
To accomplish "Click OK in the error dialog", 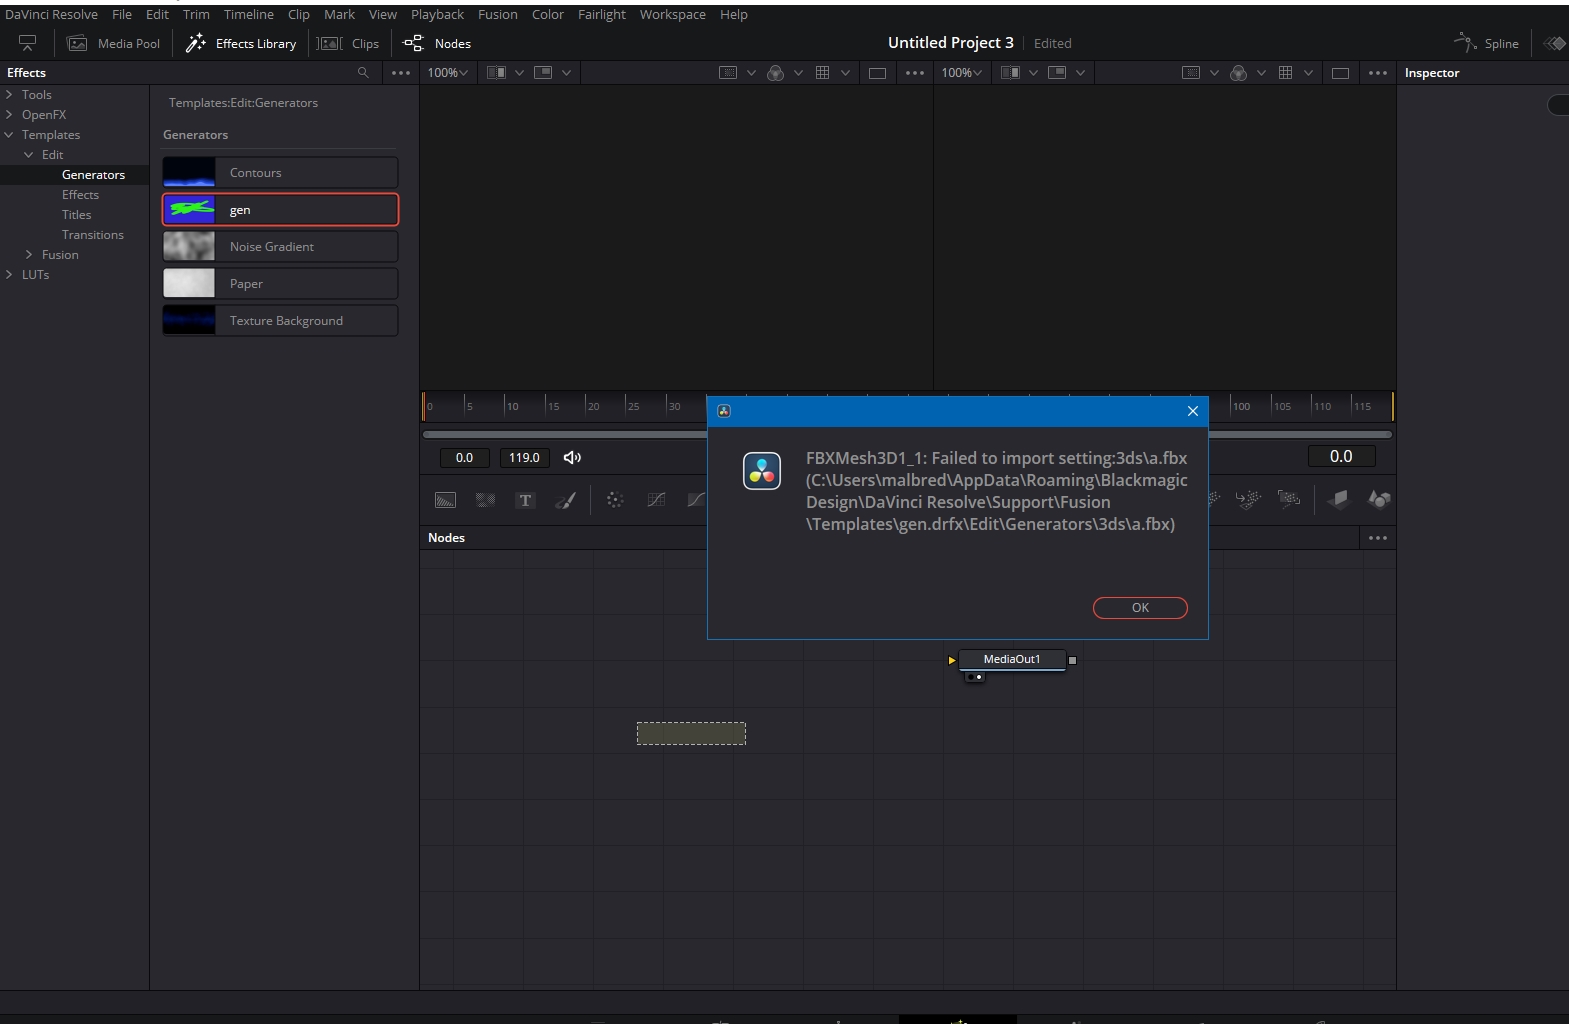I will (1140, 607).
